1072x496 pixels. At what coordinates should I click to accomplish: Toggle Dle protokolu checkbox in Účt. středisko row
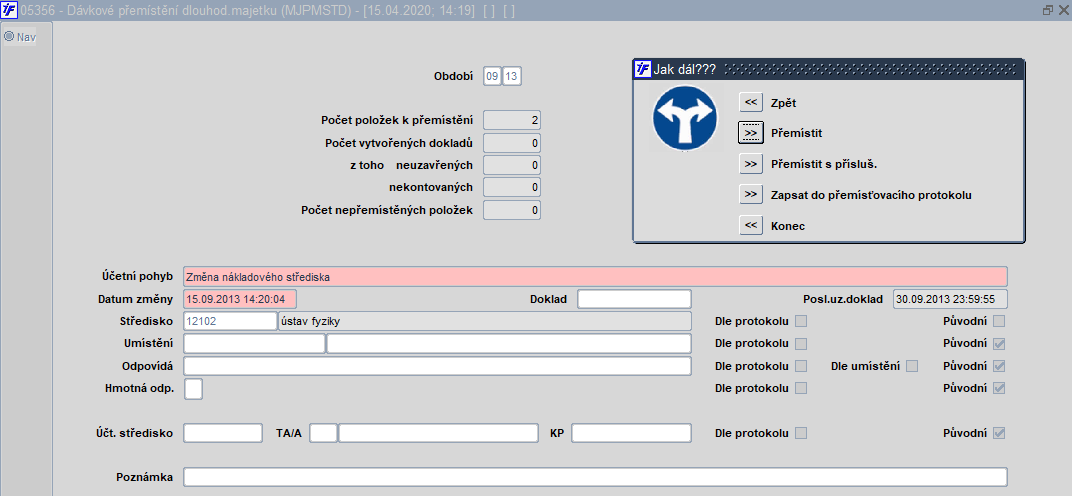tap(801, 433)
